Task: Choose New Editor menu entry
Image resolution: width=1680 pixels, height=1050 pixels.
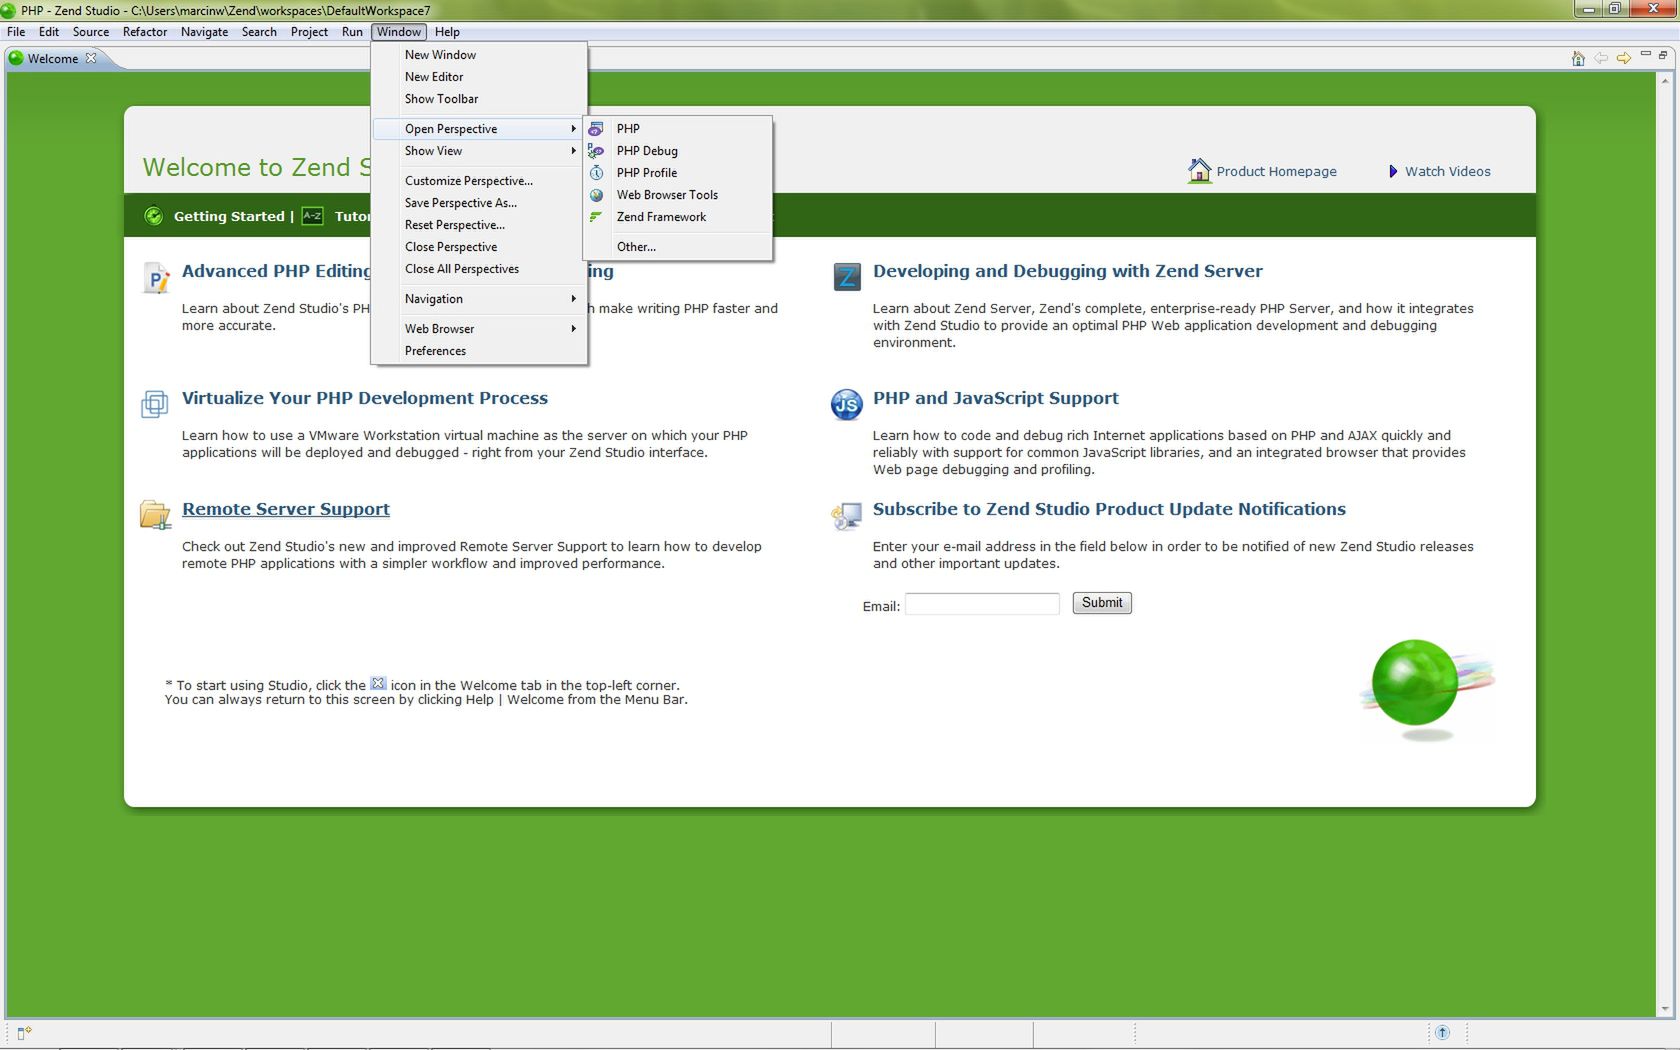Action: coord(479,77)
